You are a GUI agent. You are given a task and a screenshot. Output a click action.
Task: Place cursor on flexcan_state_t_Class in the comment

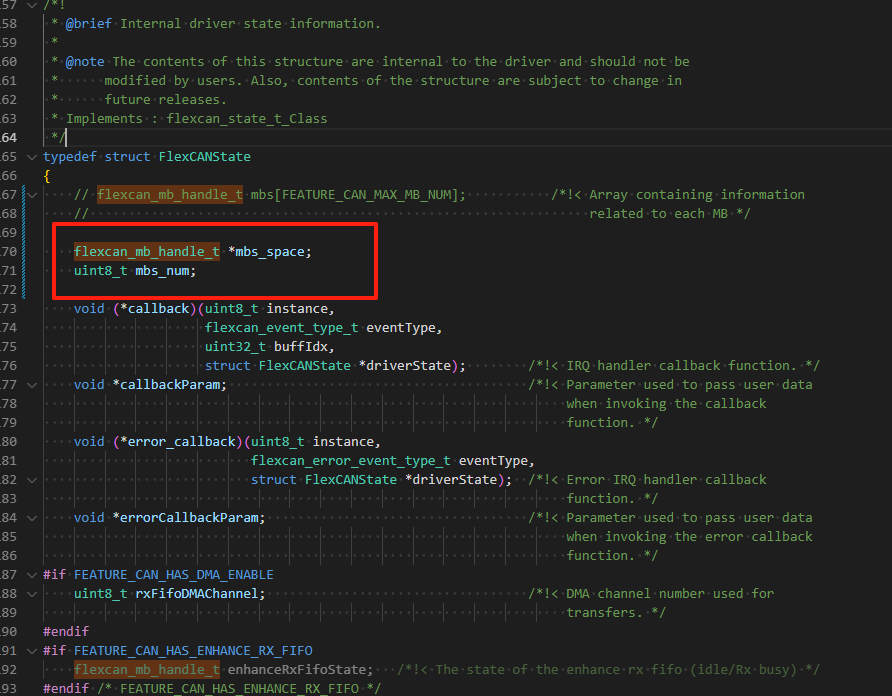coord(247,118)
